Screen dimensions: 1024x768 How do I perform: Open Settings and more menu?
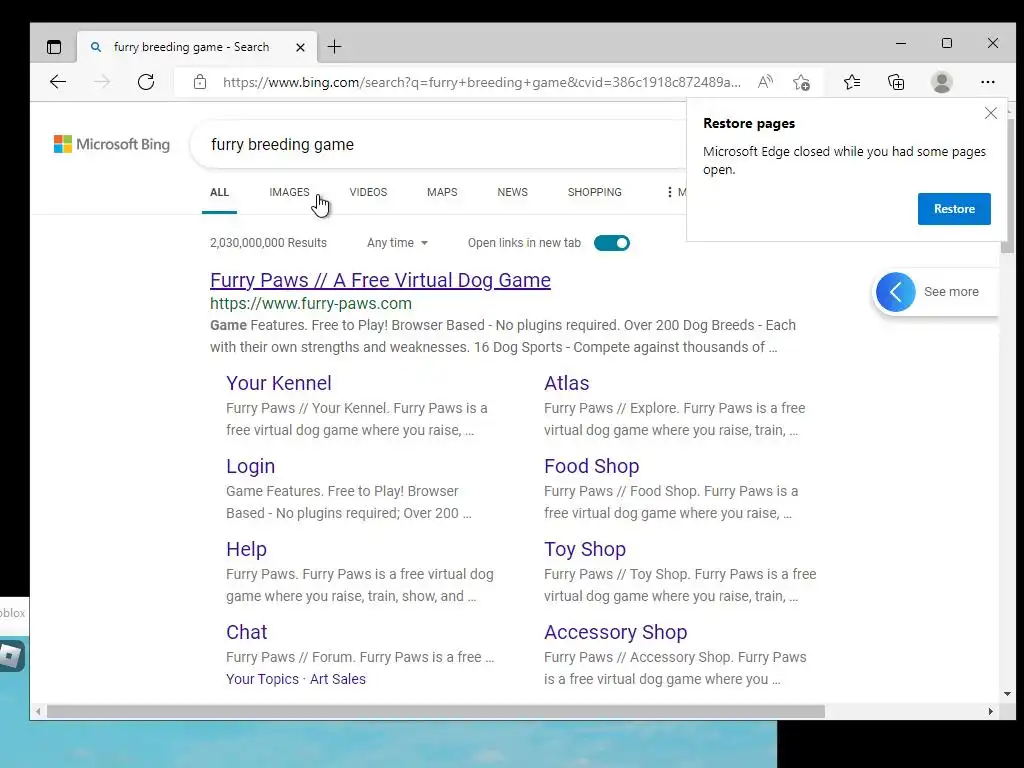987,82
